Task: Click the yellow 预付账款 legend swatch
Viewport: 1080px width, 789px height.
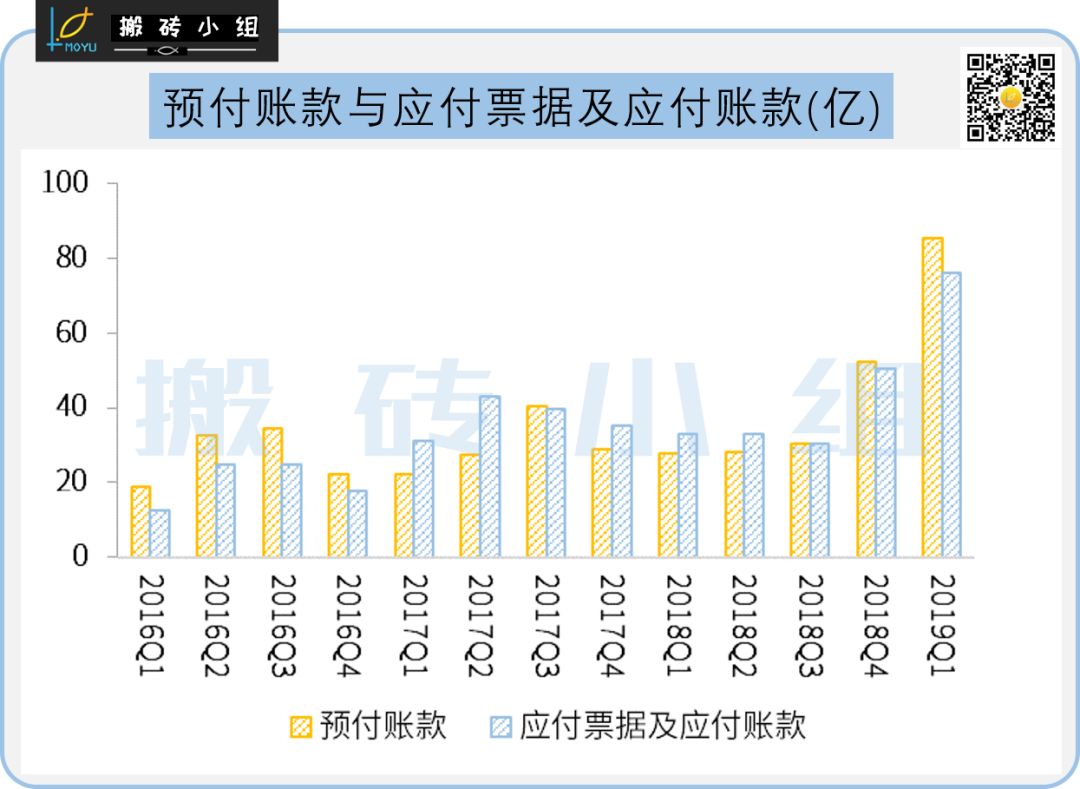Action: (300, 727)
